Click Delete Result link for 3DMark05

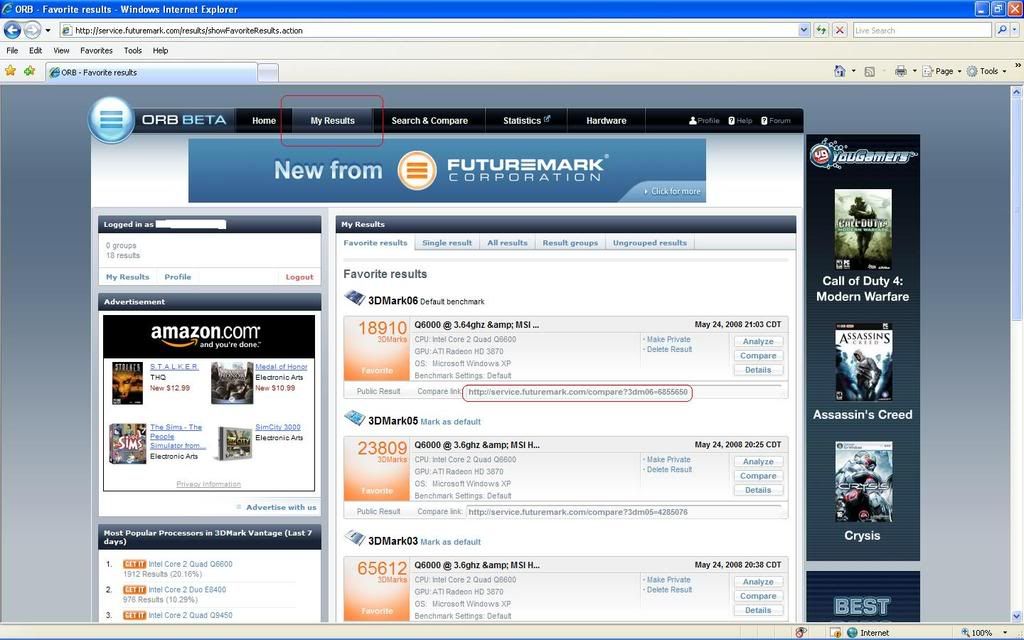[669, 469]
